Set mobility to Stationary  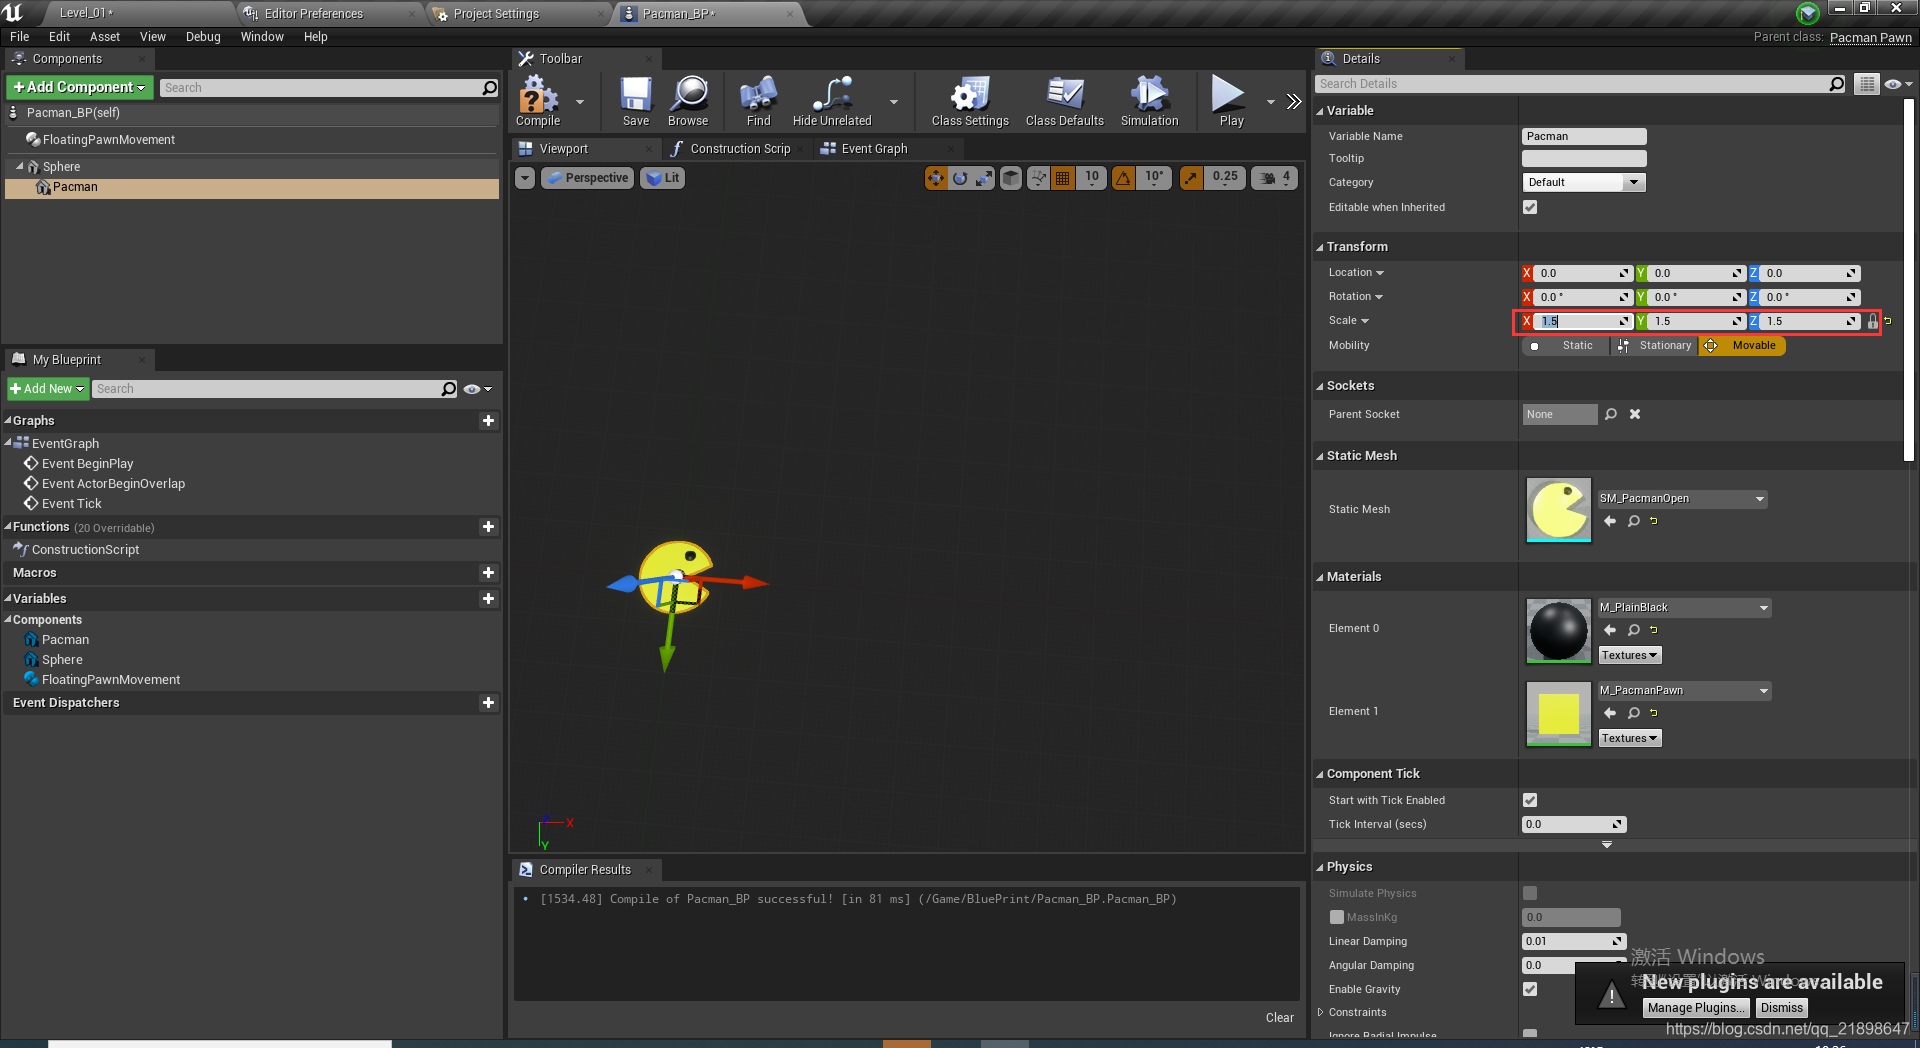[x=1654, y=346]
